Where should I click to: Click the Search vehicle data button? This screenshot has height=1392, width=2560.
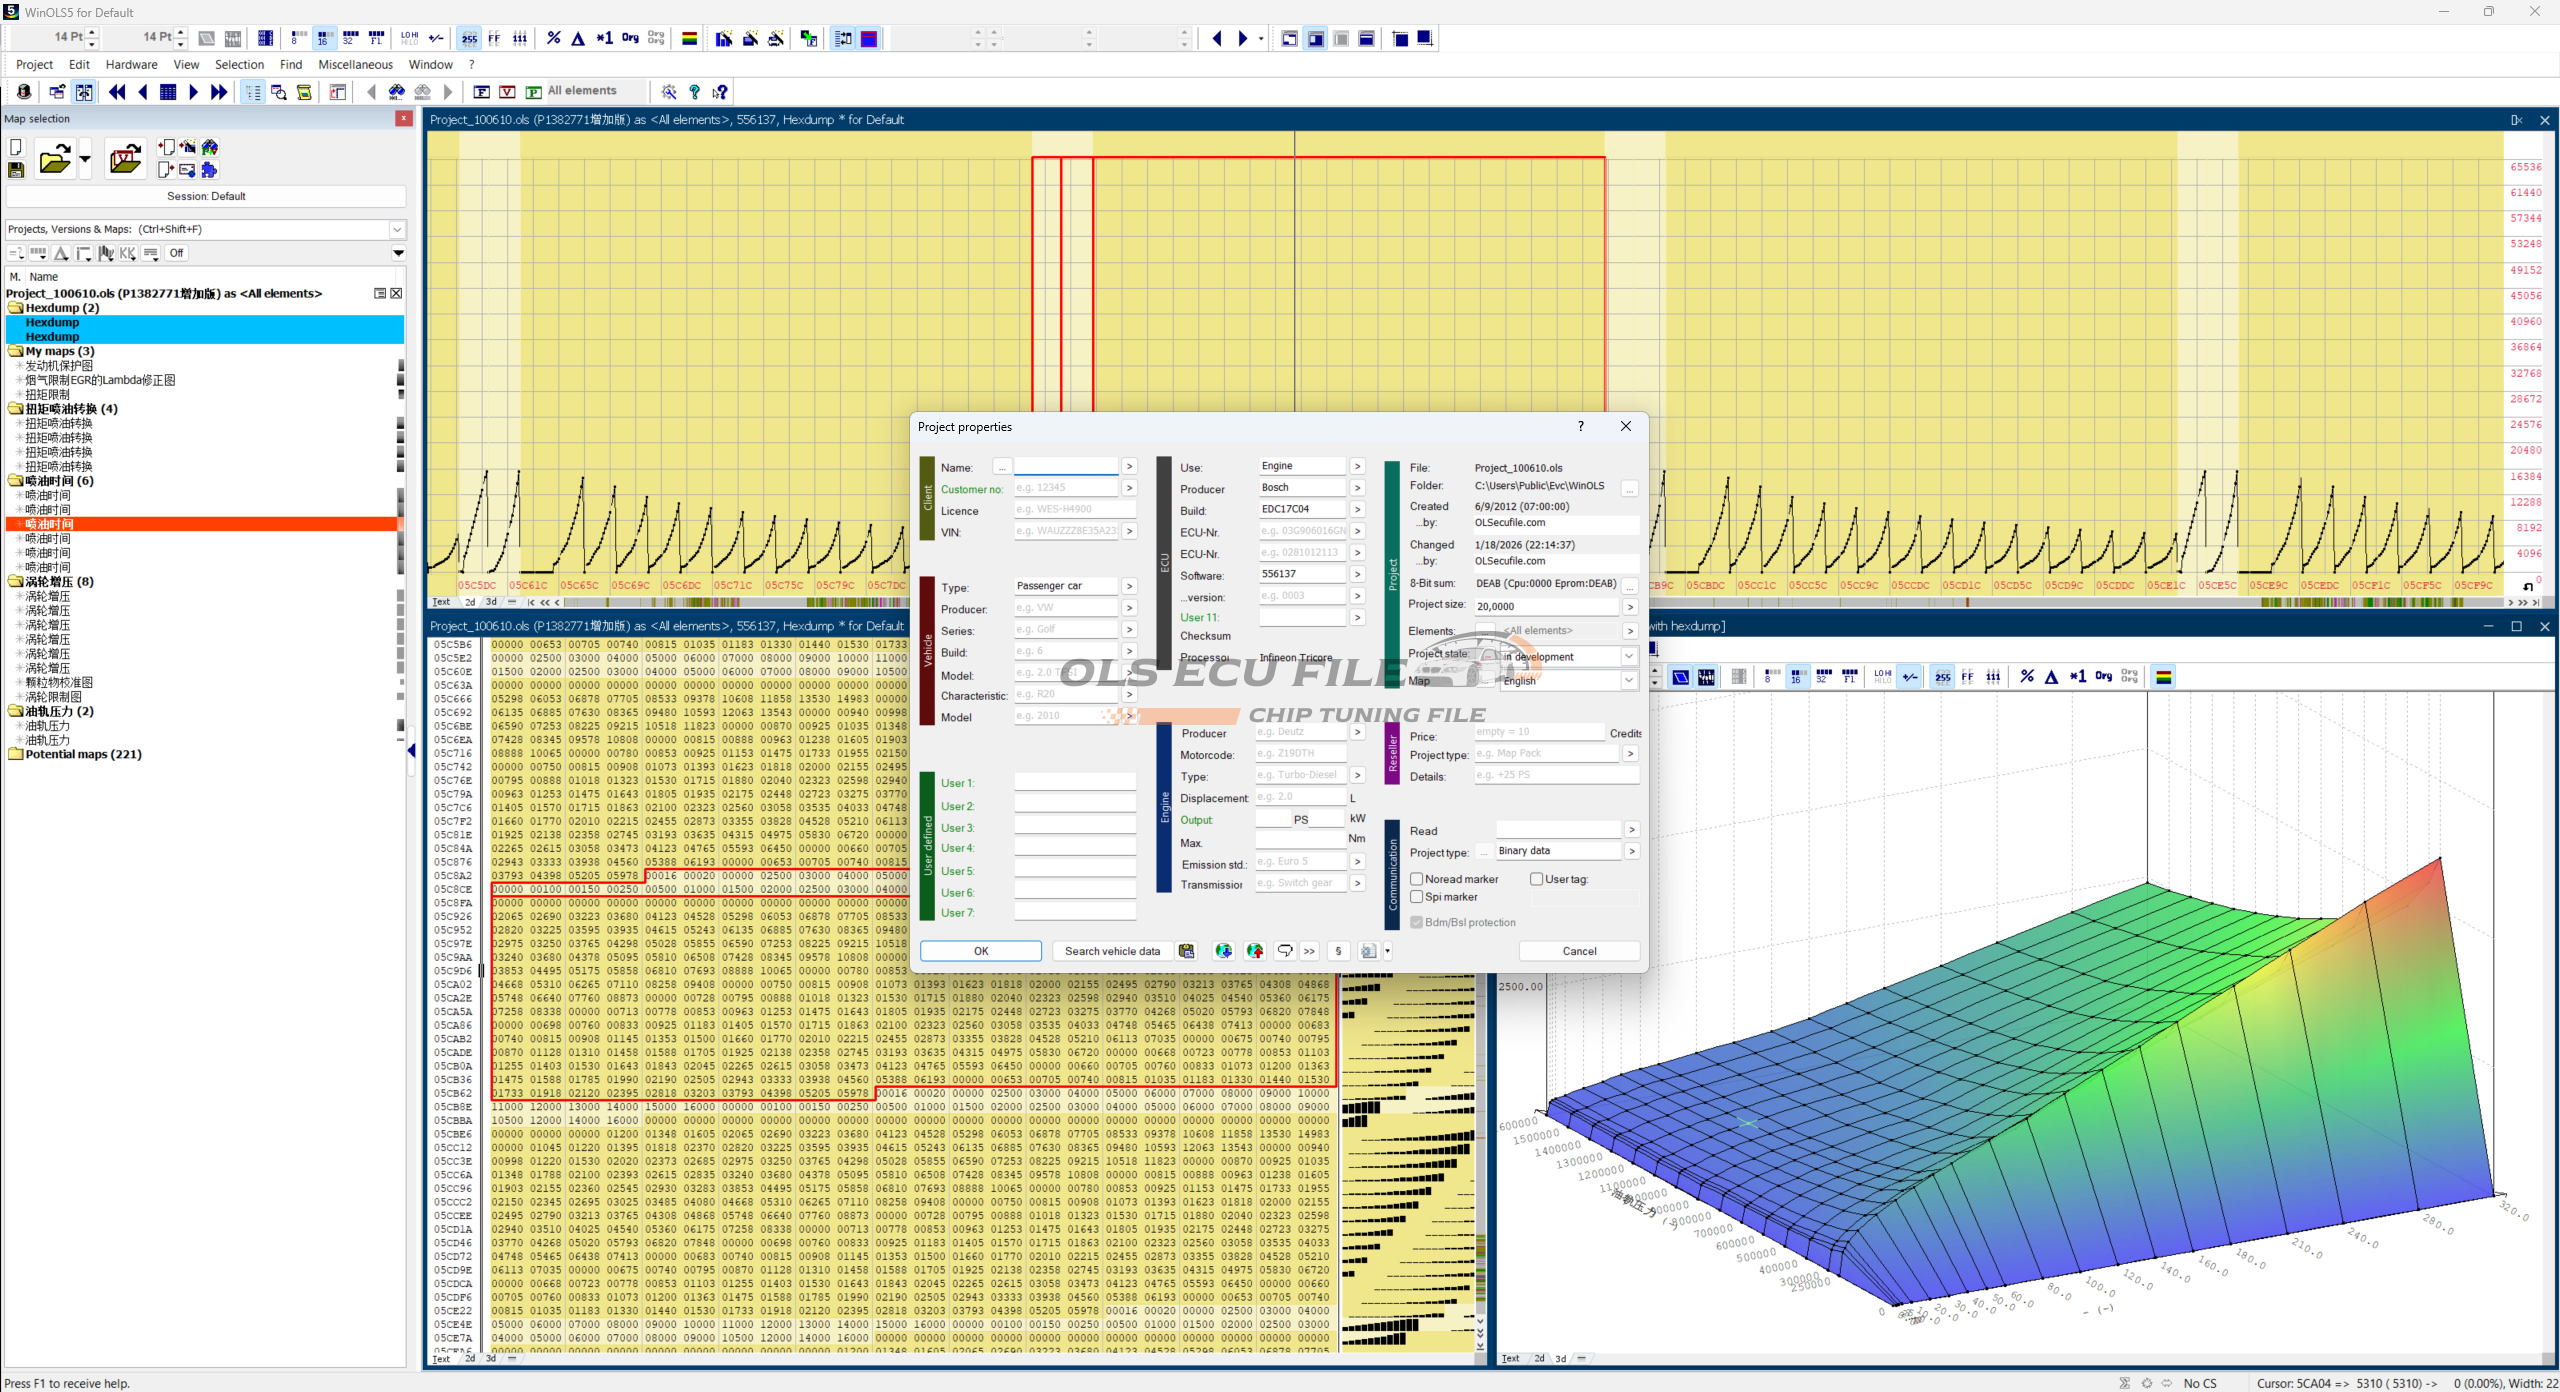pos(1112,951)
